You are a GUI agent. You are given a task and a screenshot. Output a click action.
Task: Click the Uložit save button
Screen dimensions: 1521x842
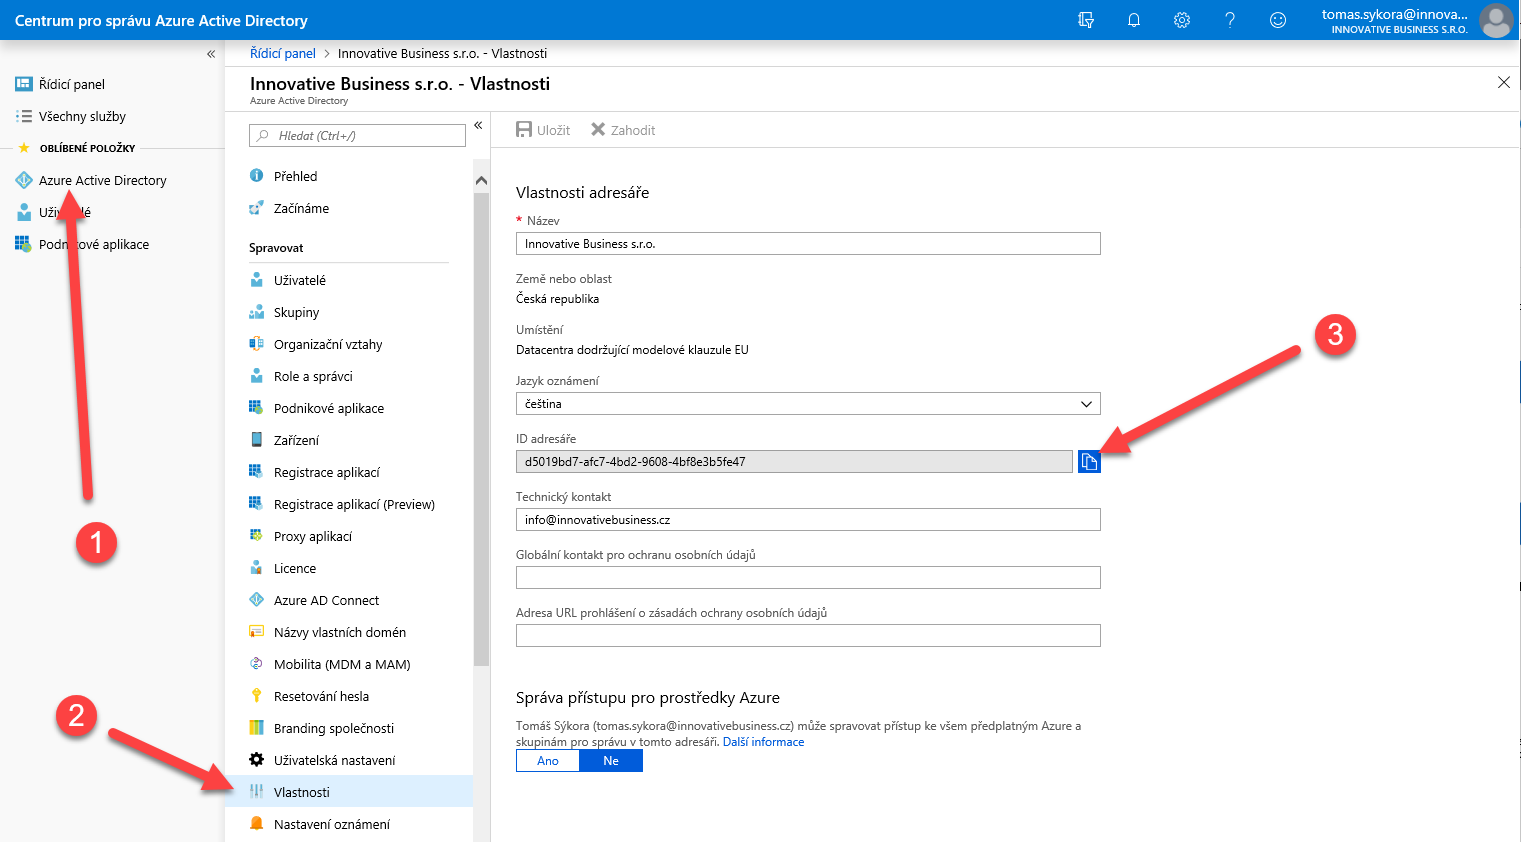coord(543,130)
